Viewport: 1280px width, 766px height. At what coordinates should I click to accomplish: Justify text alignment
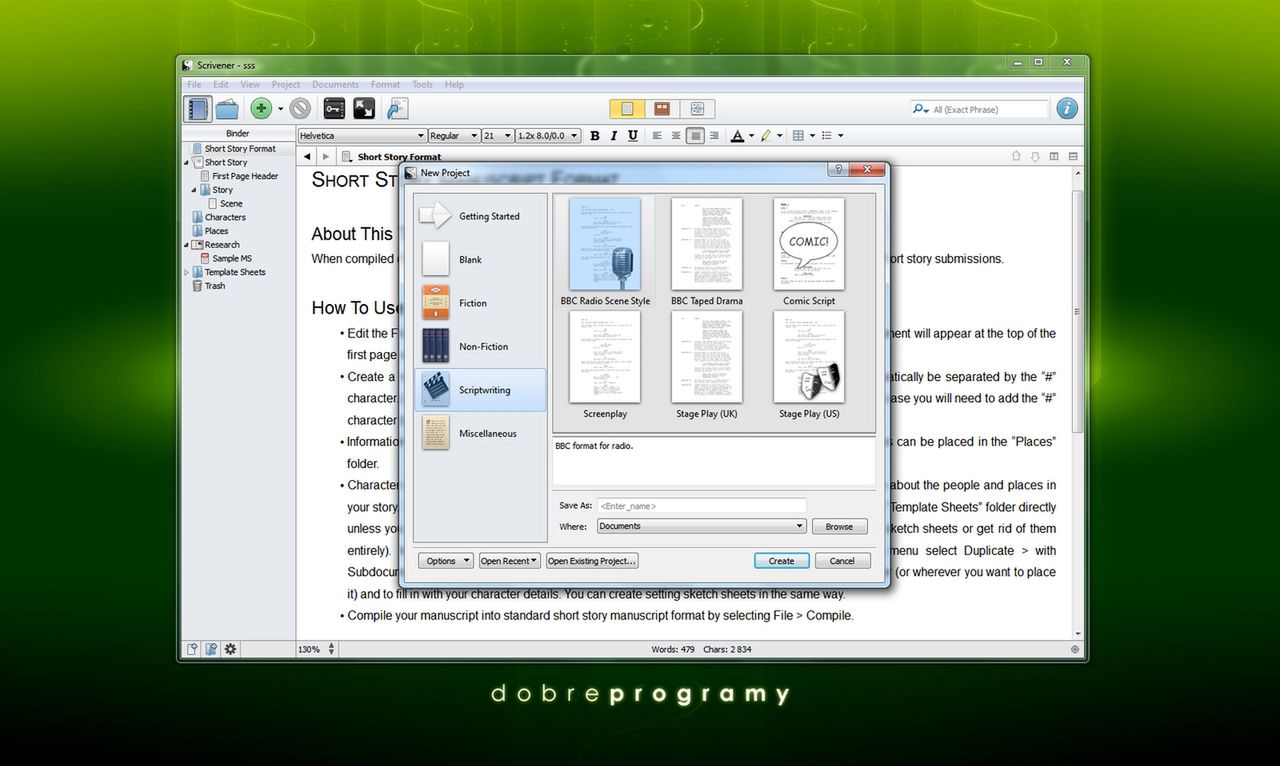click(x=695, y=135)
